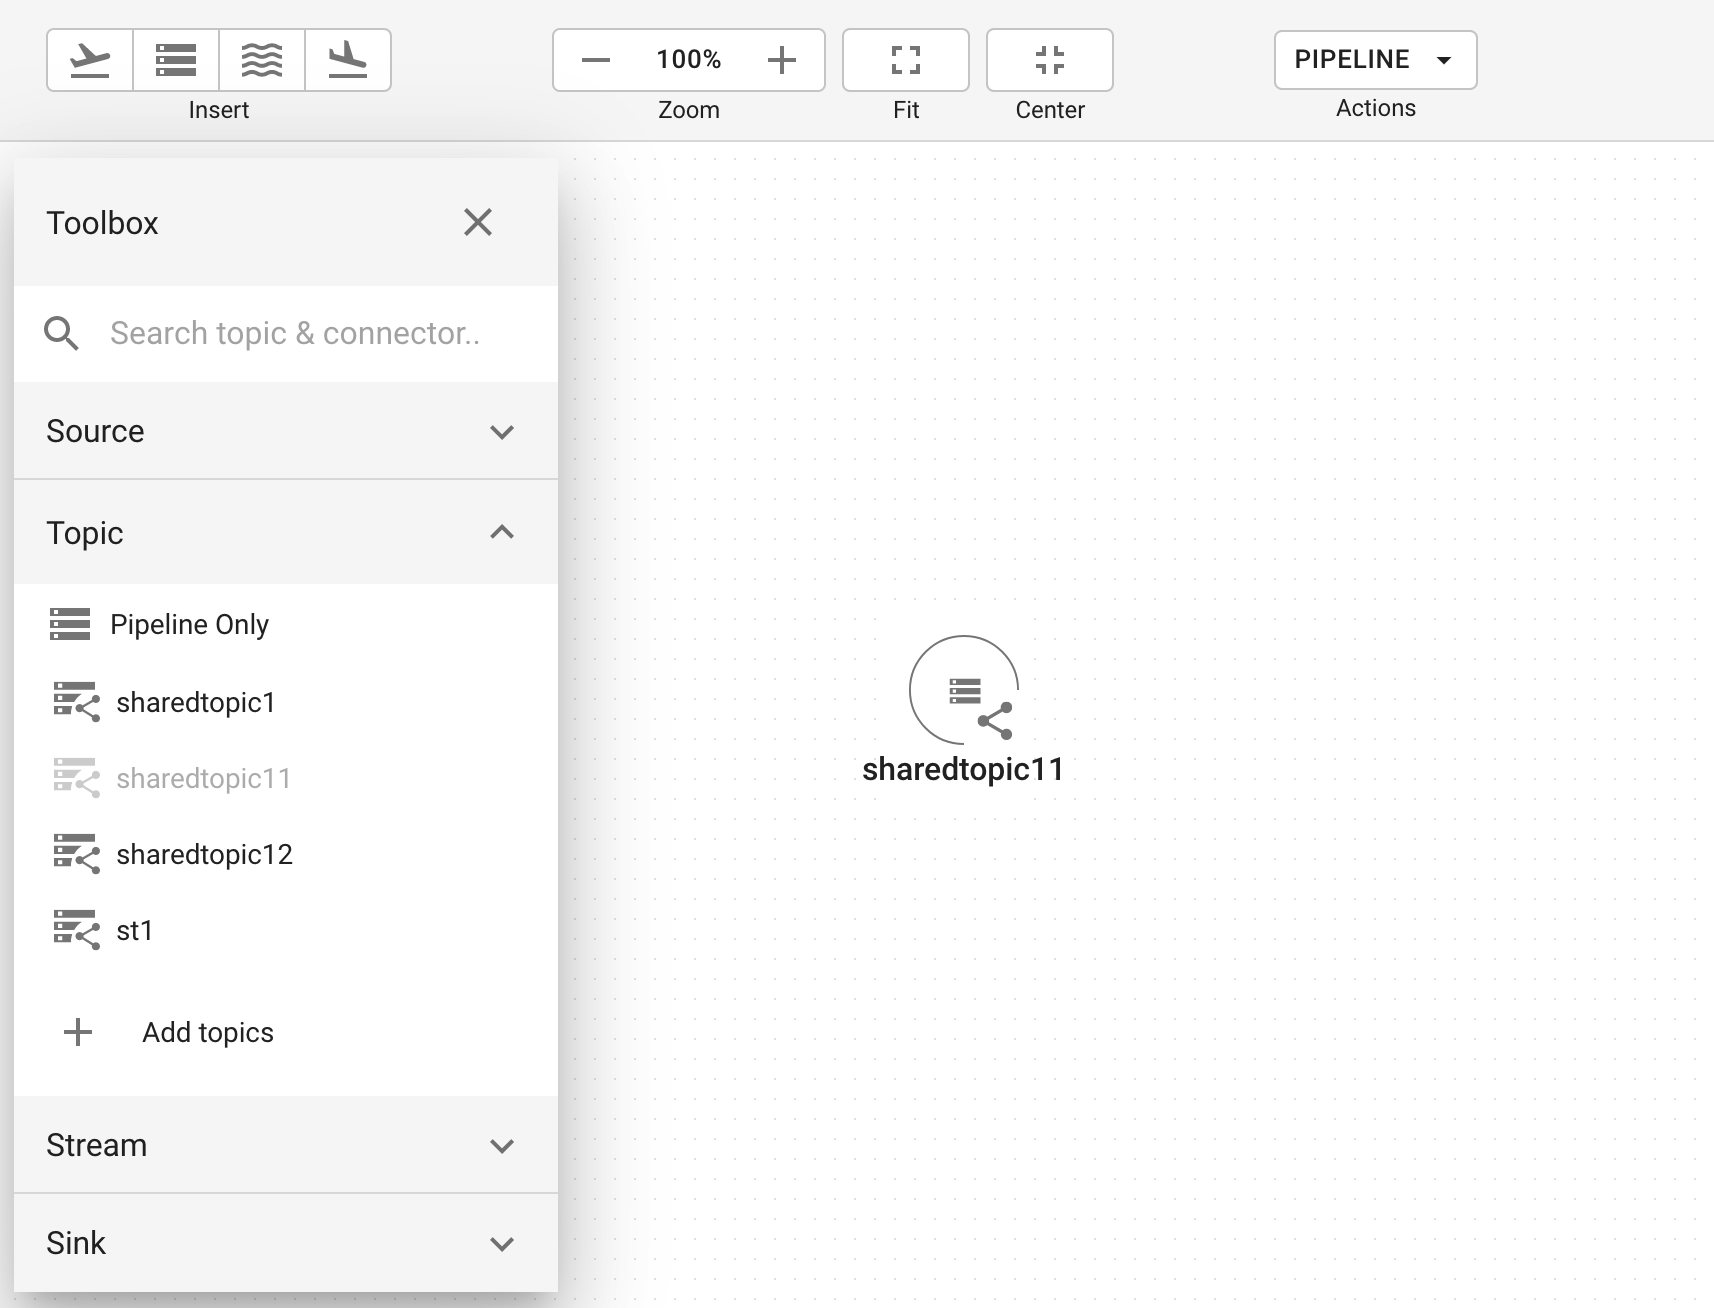Select sharedtopic11 node on the canvas
This screenshot has height=1308, width=1714.
tap(964, 690)
